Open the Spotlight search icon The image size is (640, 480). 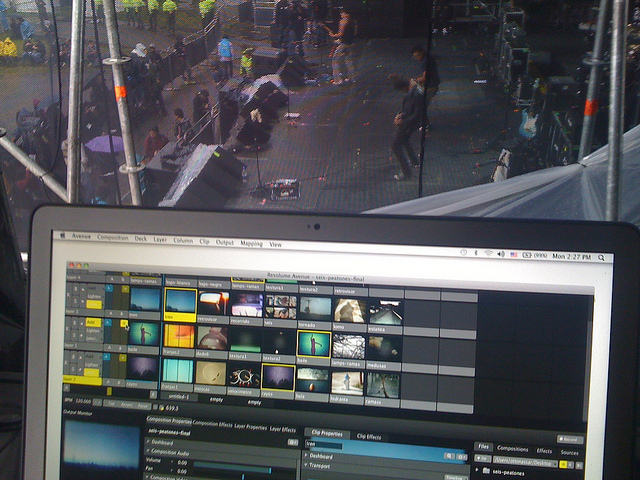603,256
